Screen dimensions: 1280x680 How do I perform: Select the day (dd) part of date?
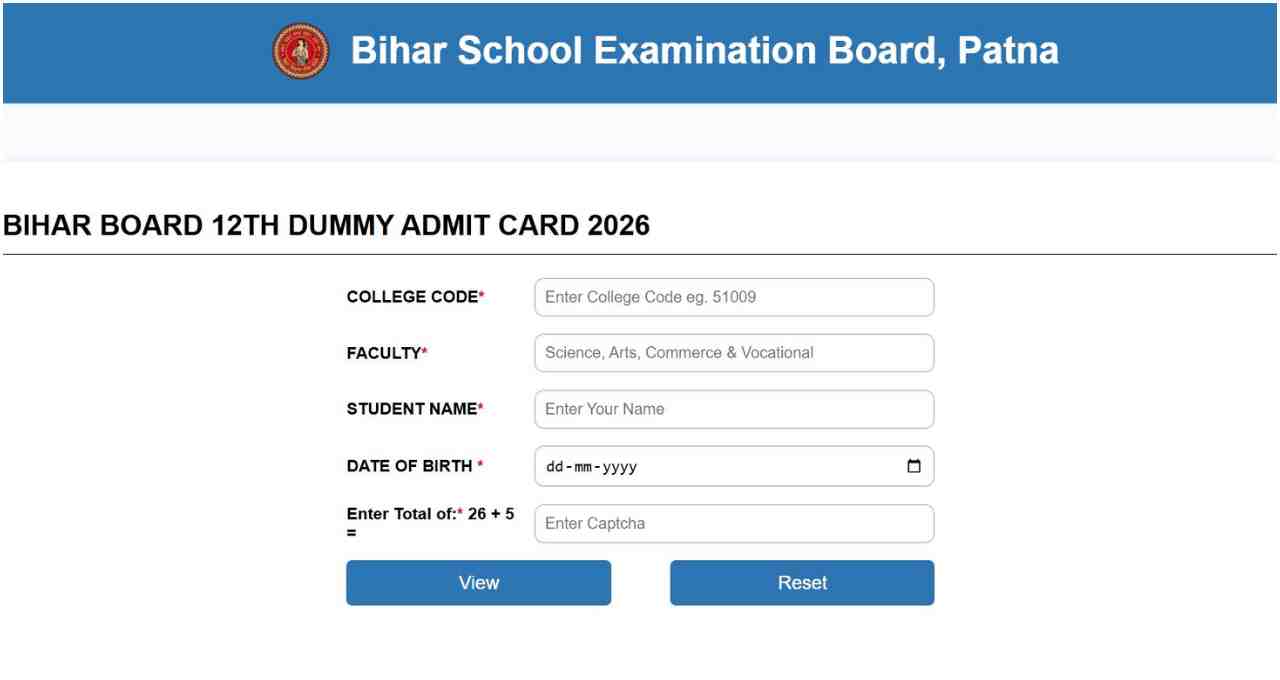point(554,467)
